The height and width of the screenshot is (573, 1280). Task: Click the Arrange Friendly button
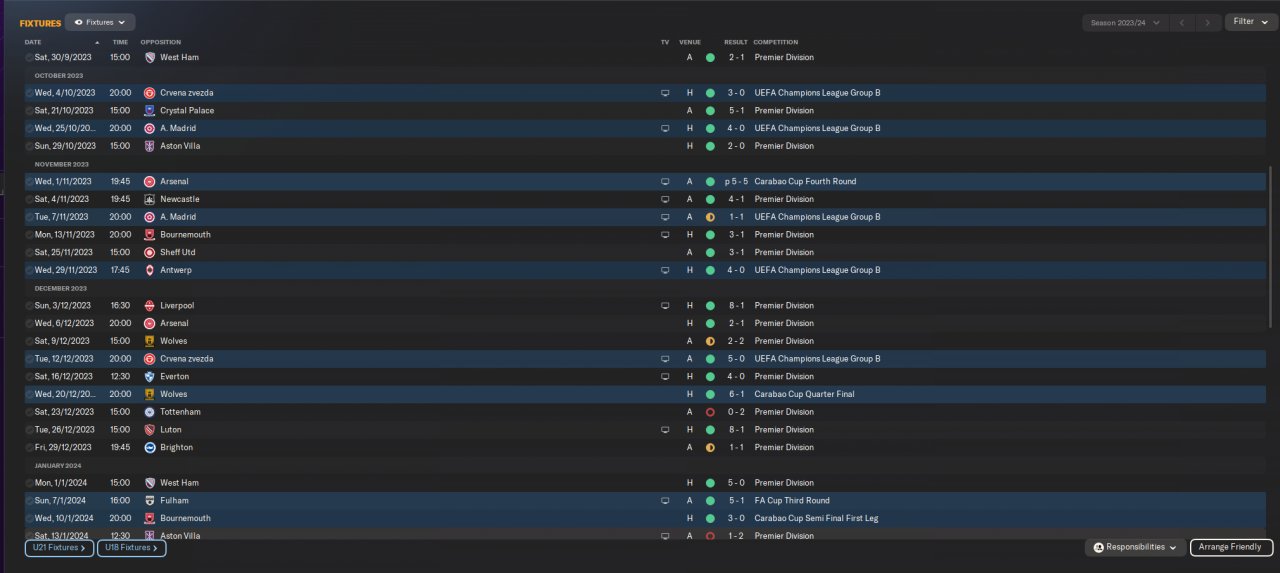[x=1231, y=547]
